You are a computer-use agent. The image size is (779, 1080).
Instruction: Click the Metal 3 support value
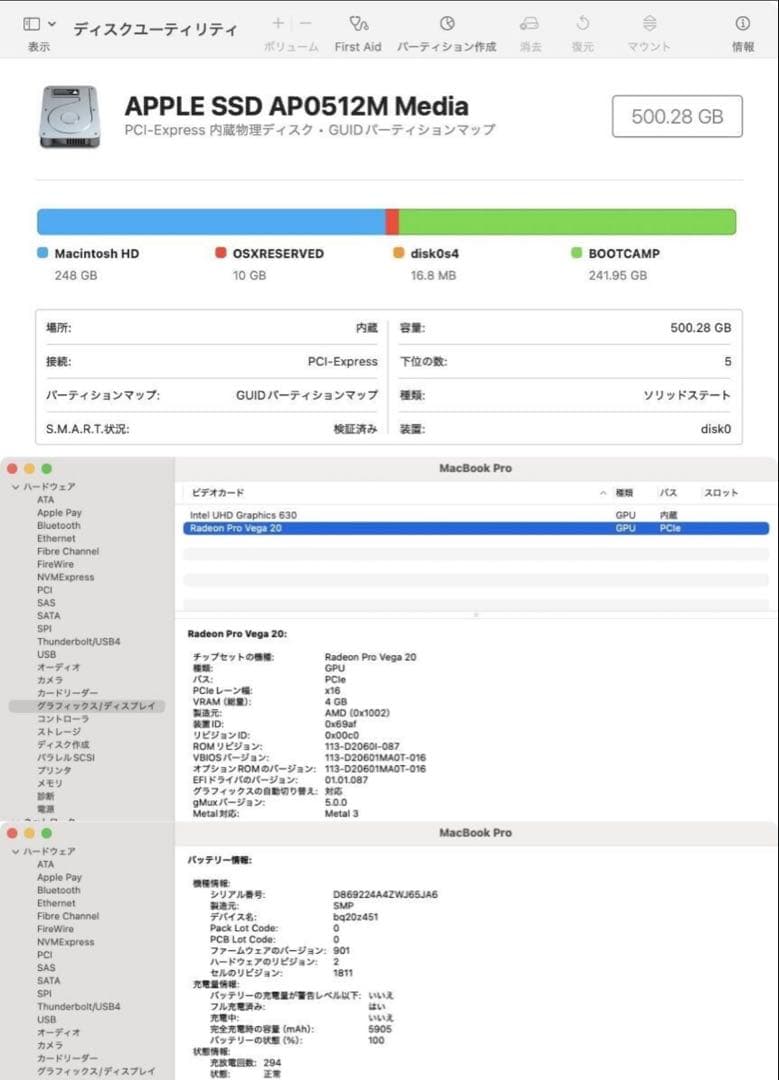(342, 813)
